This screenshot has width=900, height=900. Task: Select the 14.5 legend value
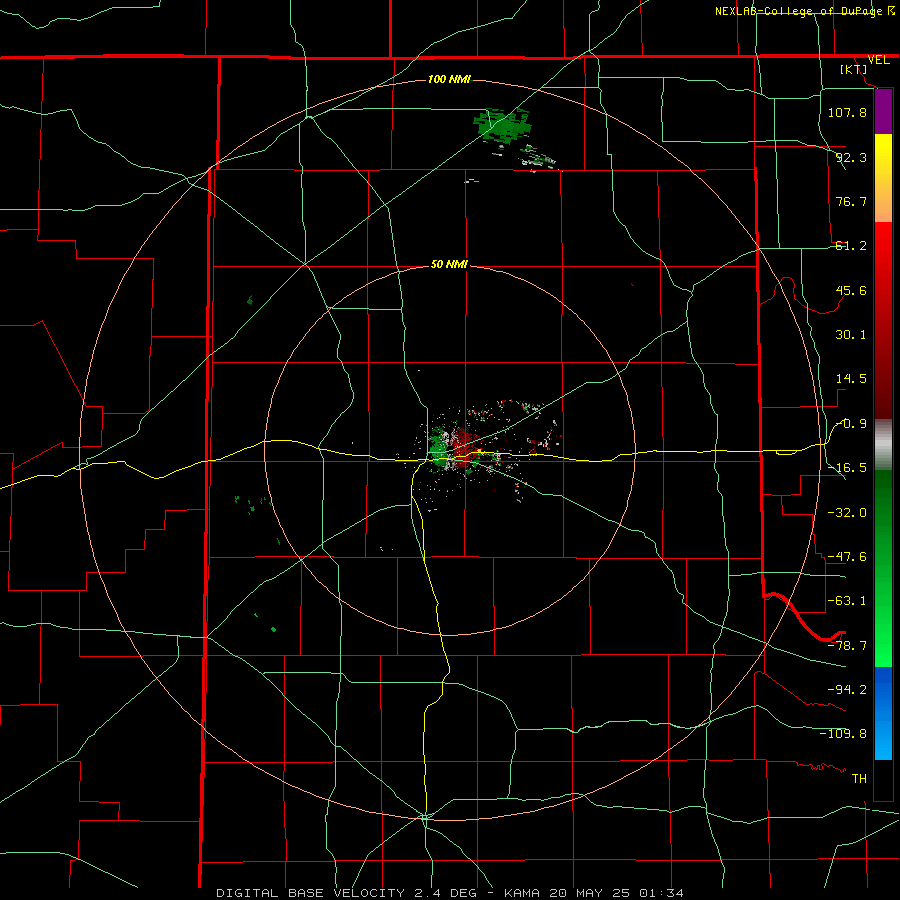851,379
